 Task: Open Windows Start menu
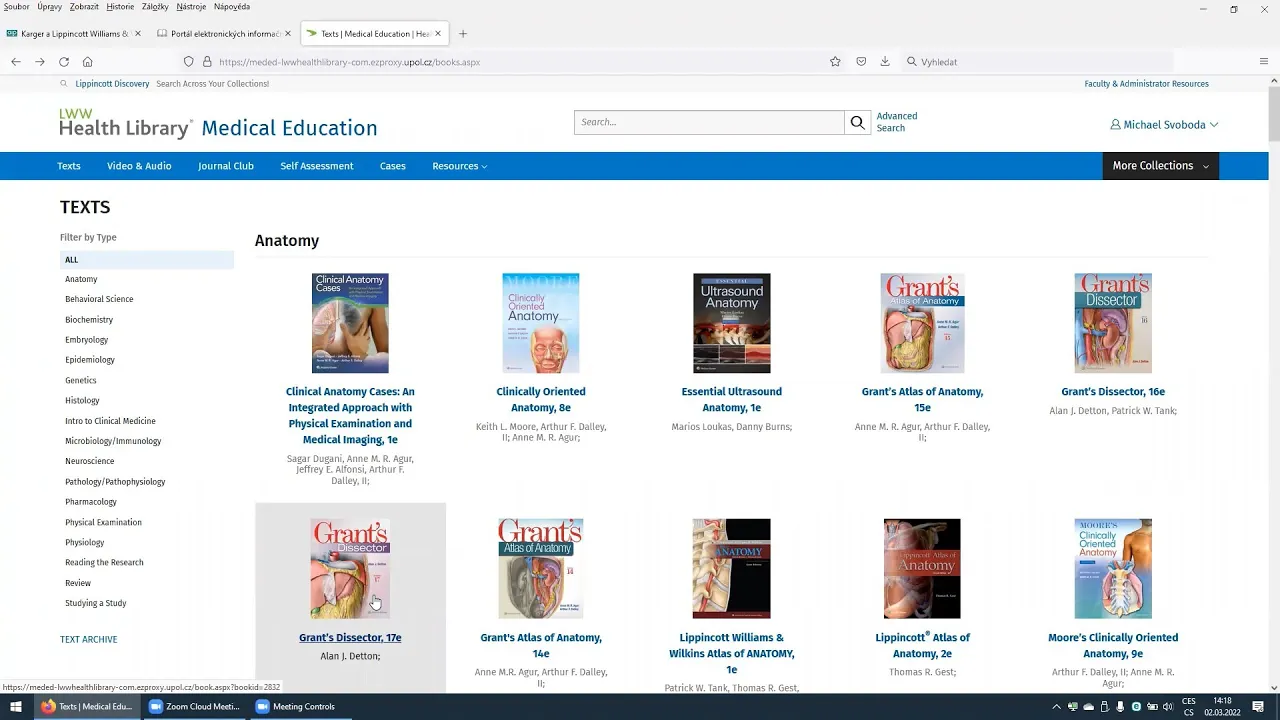(x=16, y=706)
